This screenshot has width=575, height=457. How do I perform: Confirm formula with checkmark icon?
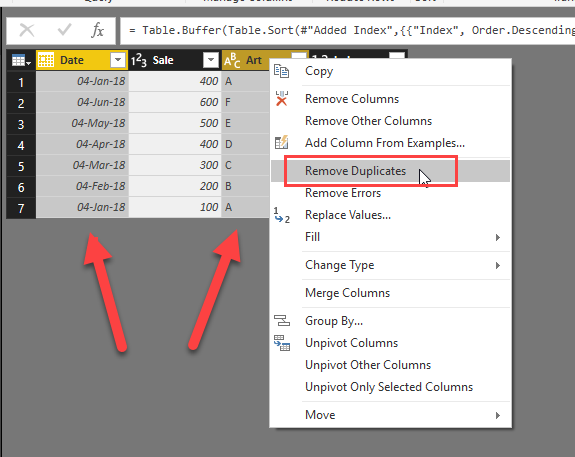pos(64,30)
